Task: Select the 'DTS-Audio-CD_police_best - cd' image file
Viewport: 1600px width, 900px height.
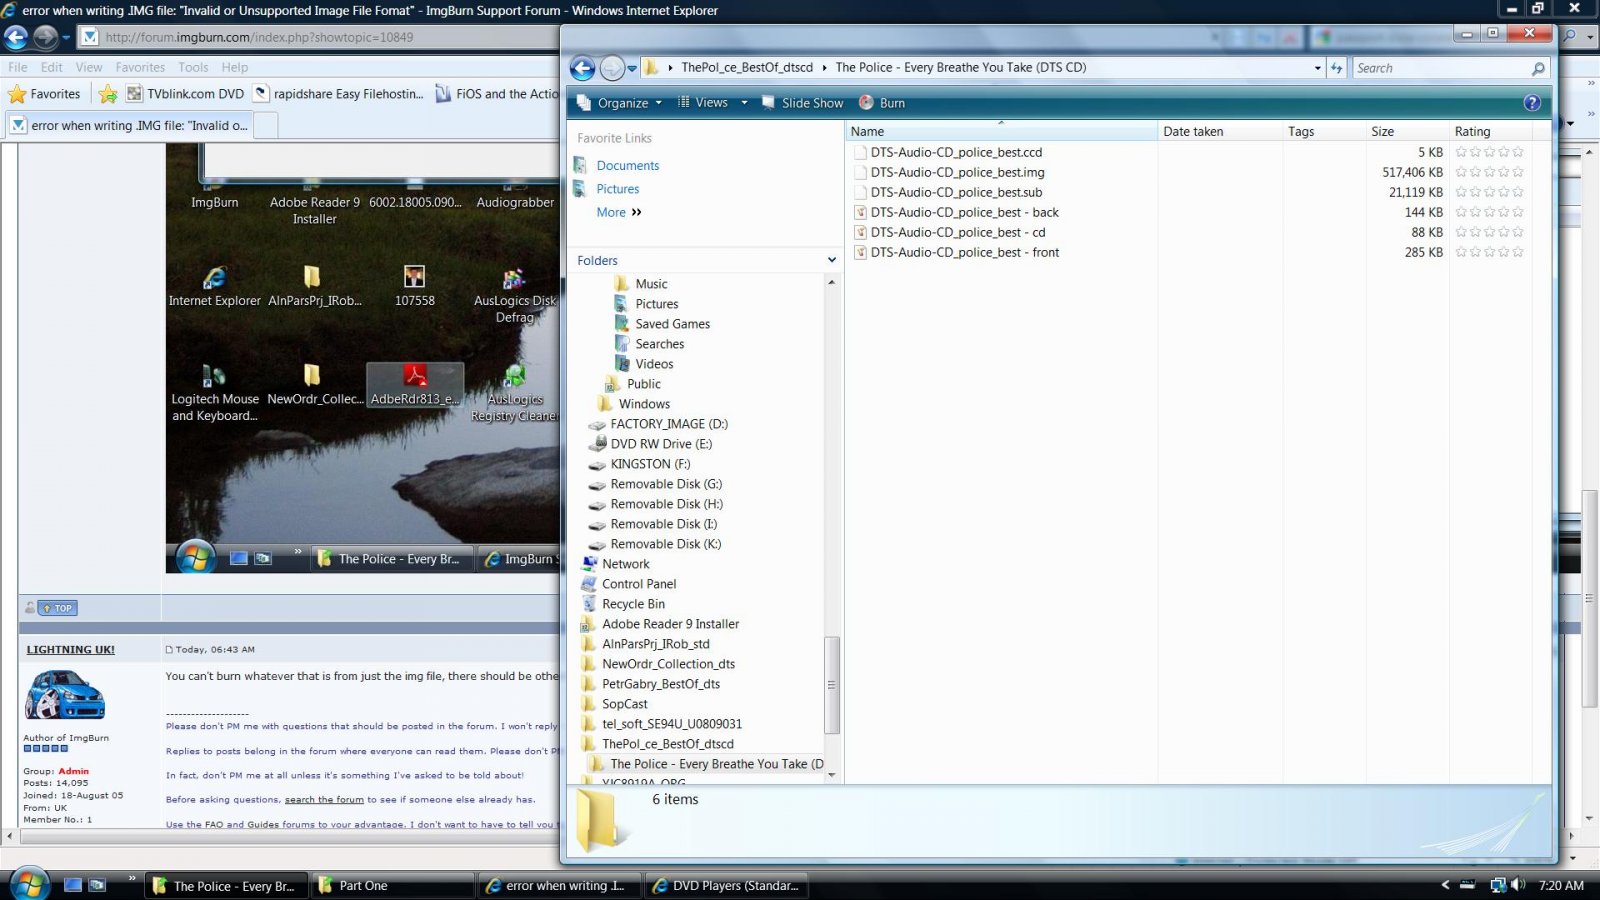Action: 958,232
